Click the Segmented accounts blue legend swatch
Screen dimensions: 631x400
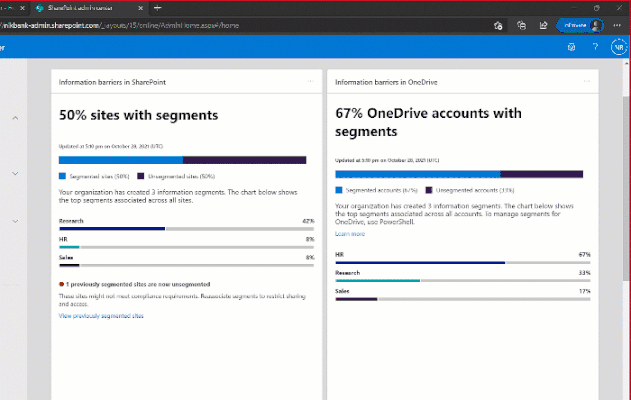(339, 190)
